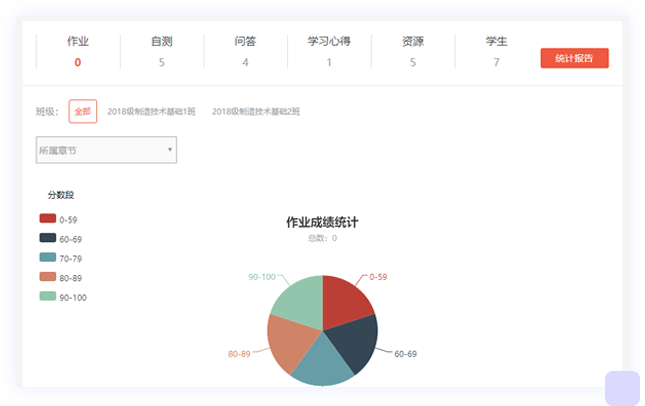Click the 统计报告 button
This screenshot has height=406, width=645.
pos(574,58)
